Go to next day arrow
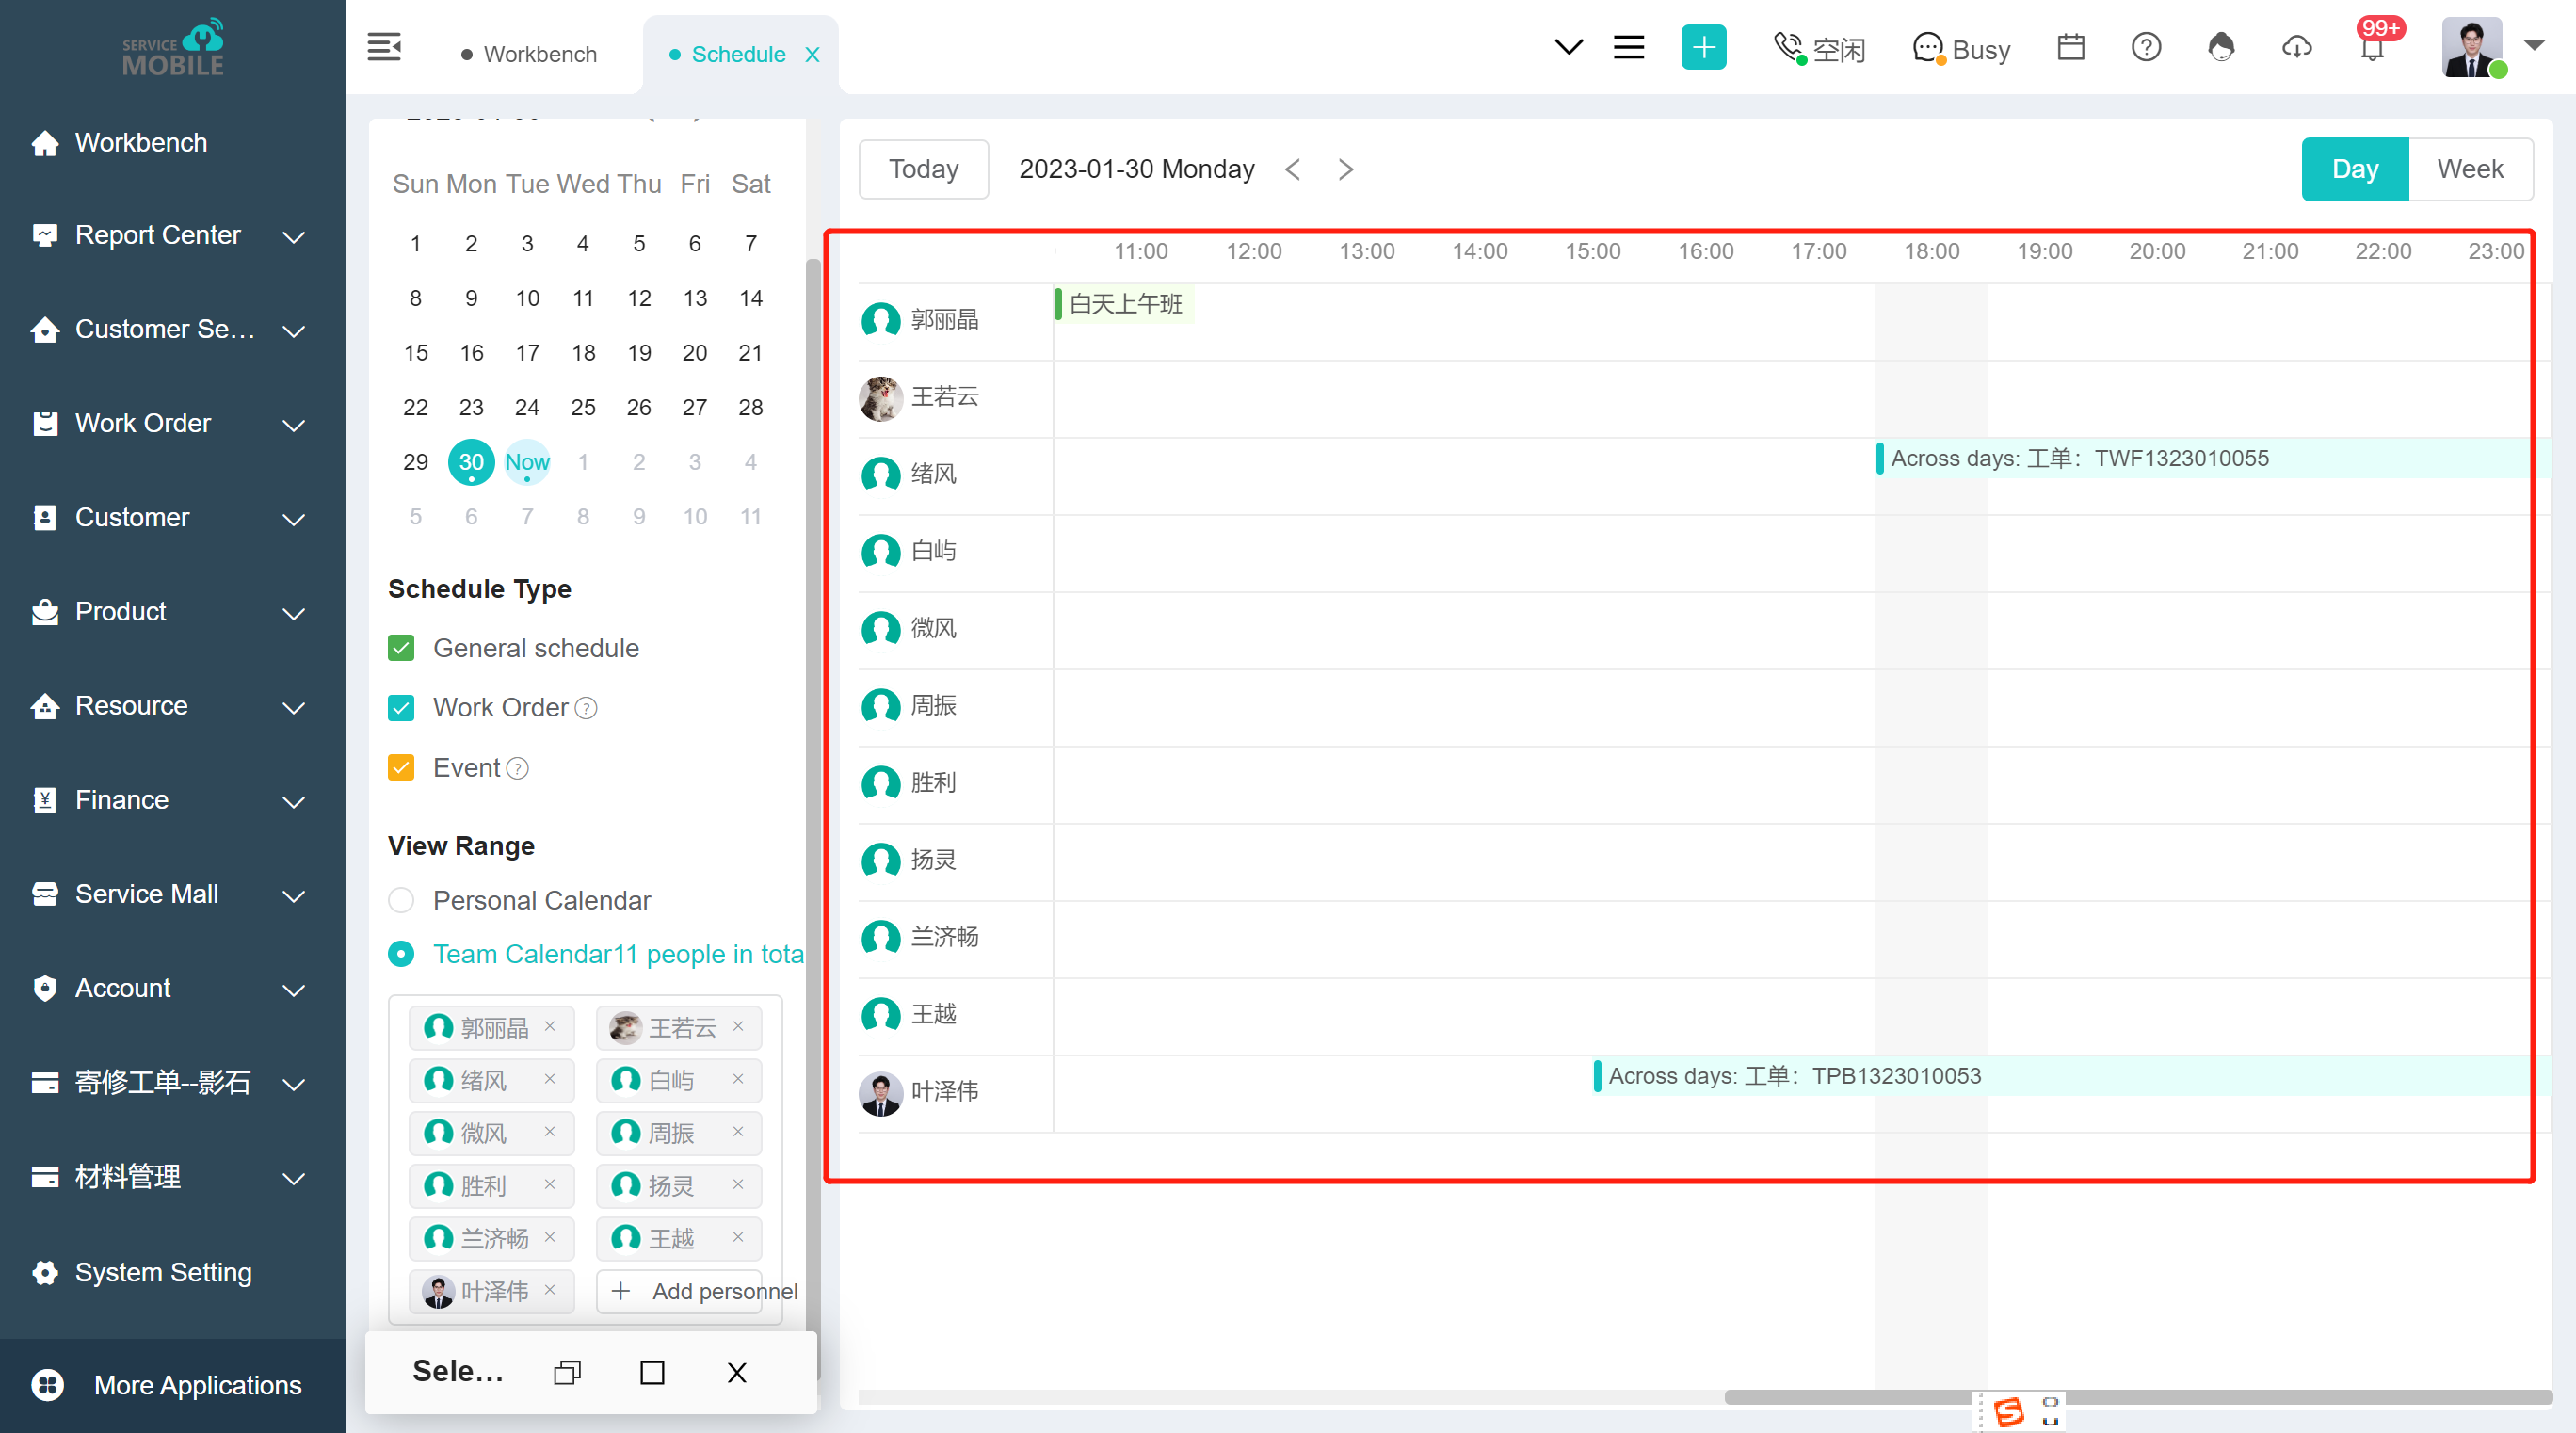The image size is (2576, 1433). tap(1346, 169)
